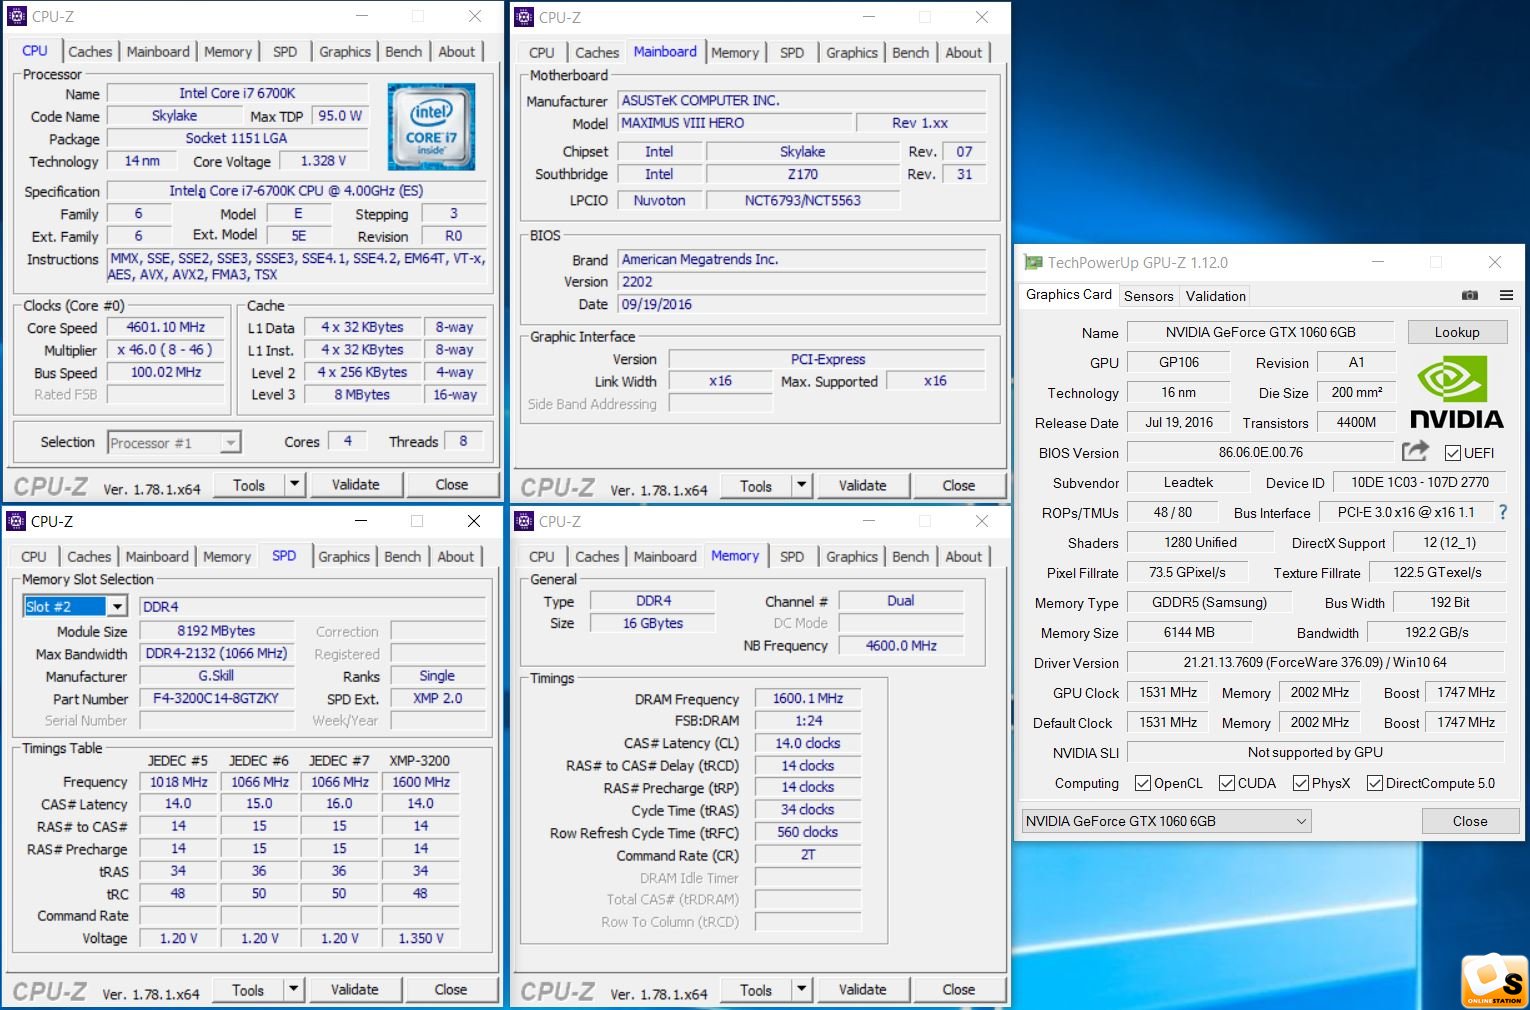Toggle the CUDA checkbox
This screenshot has width=1530, height=1010.
coord(1227,783)
